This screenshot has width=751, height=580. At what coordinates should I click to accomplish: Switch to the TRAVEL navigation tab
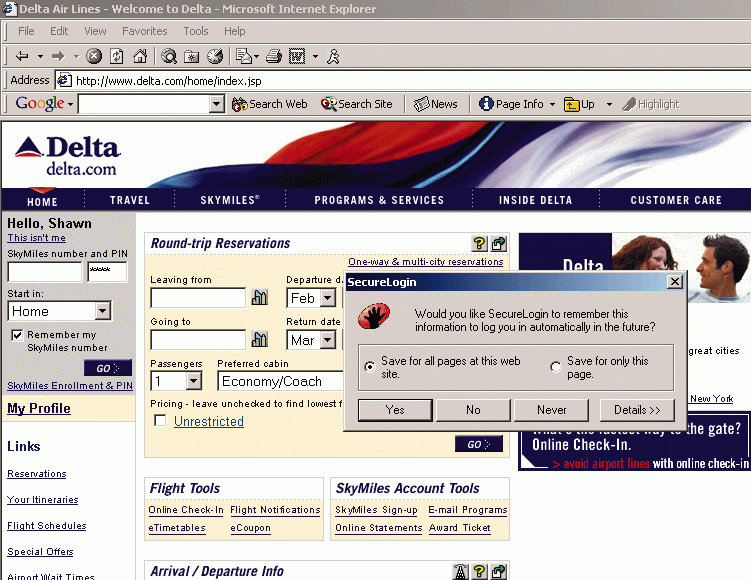click(130, 200)
